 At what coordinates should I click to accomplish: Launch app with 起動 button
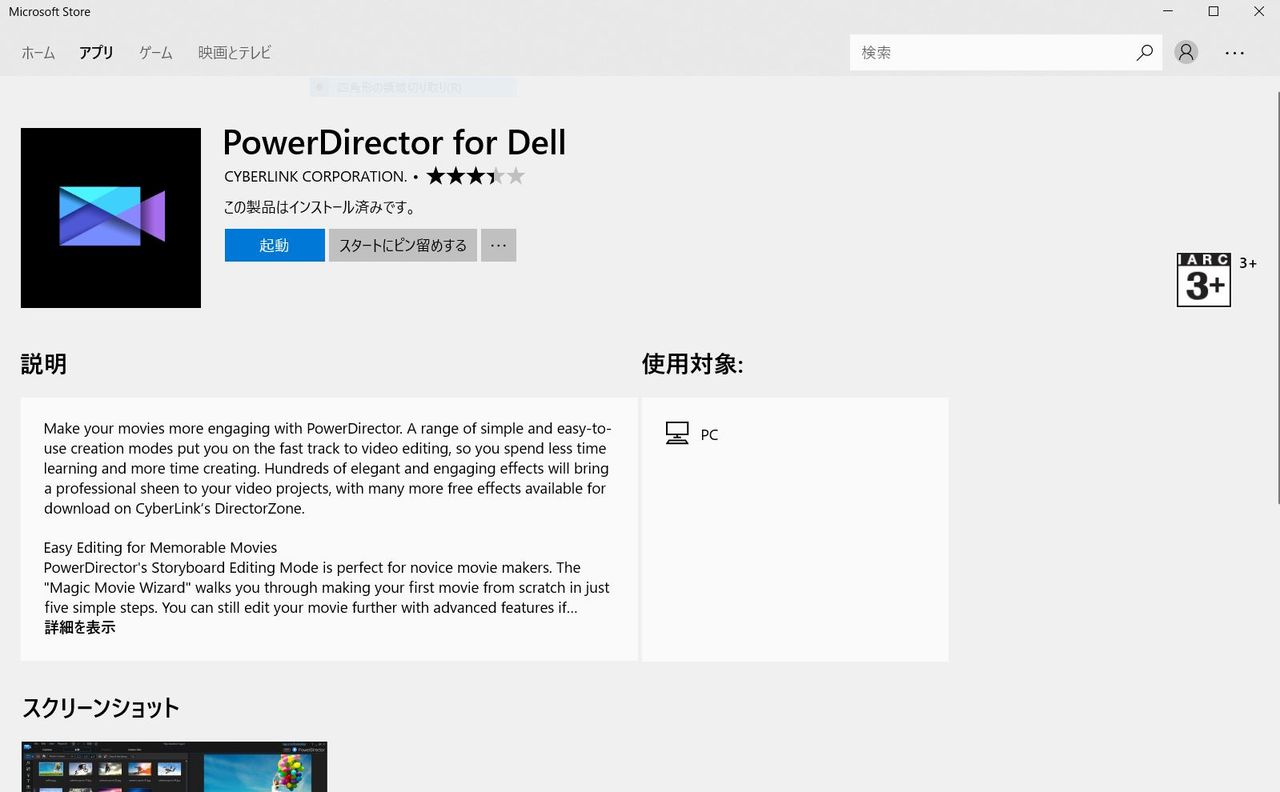coord(274,245)
